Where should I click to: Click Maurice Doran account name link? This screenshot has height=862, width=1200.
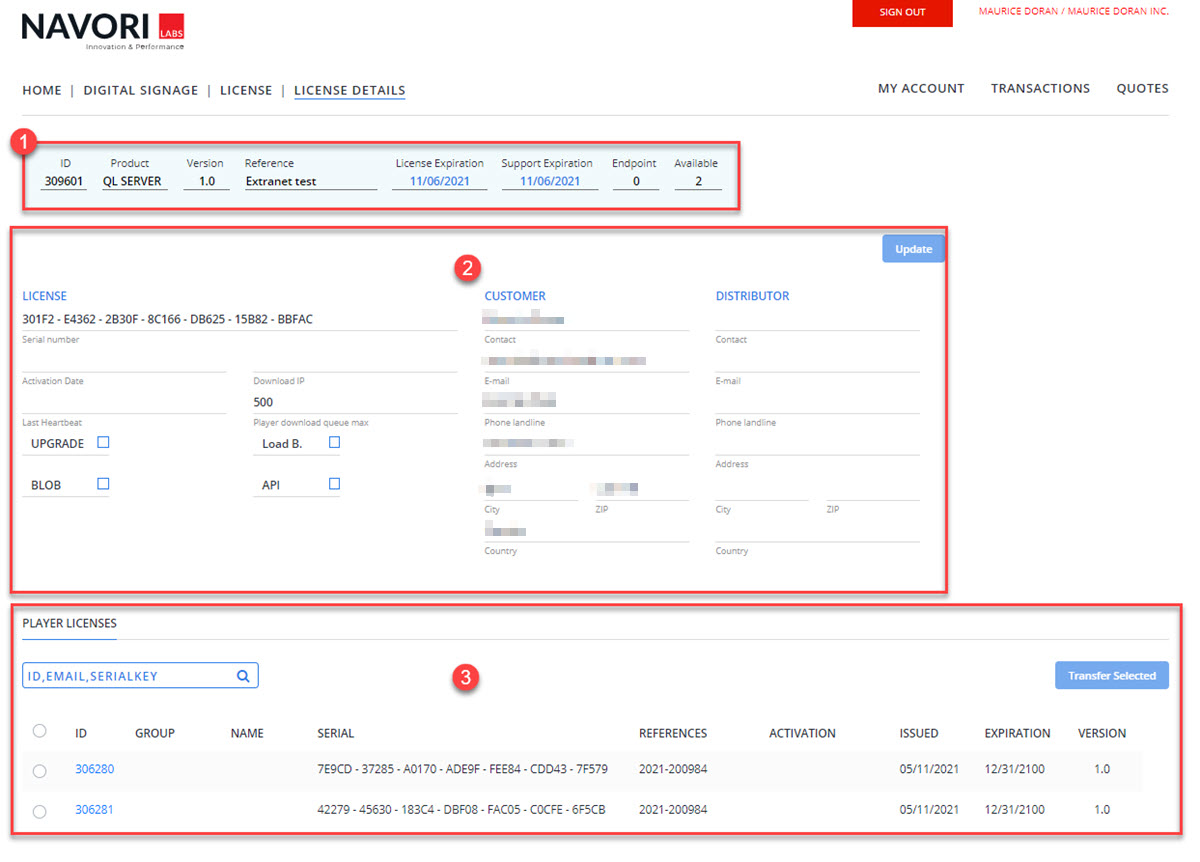[1073, 12]
